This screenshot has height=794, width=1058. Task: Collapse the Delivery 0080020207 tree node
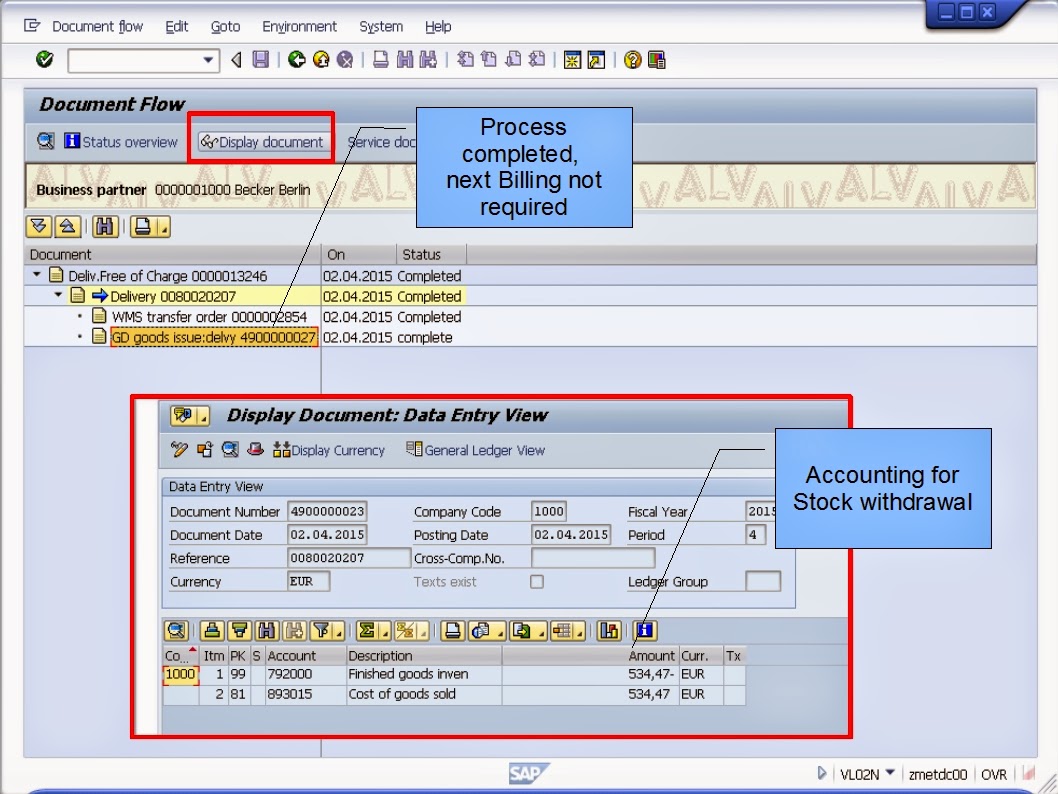tap(60, 295)
